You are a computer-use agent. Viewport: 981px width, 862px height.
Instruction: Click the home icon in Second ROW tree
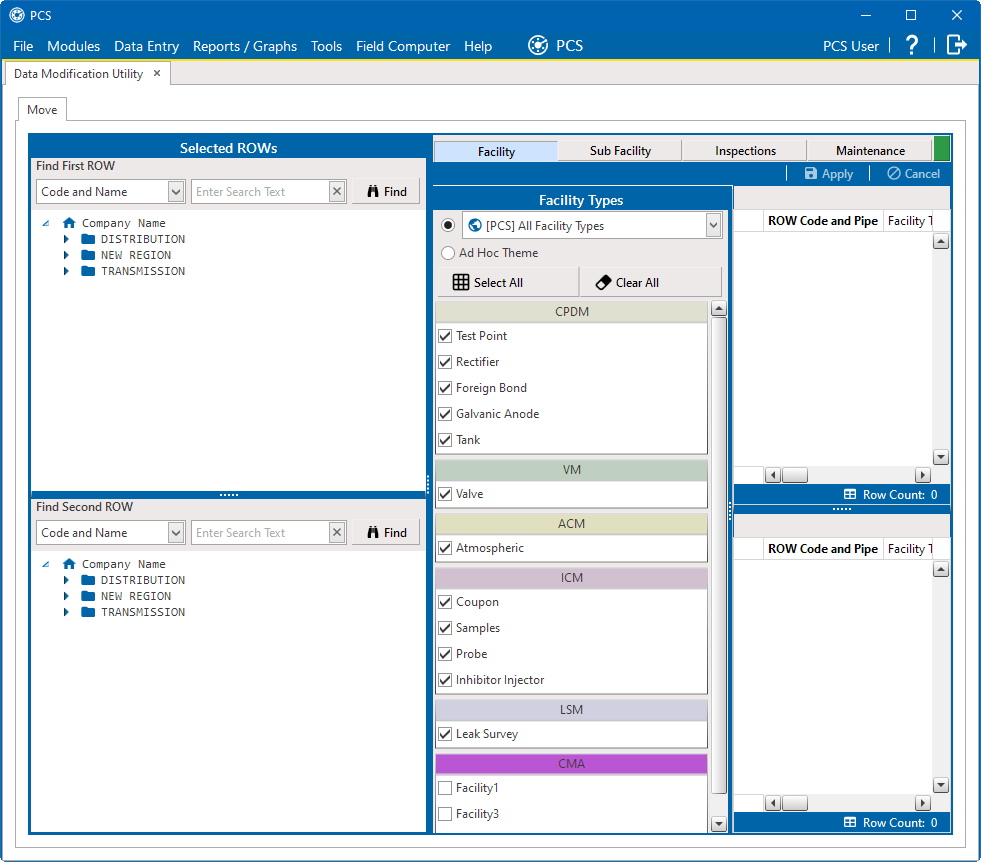[69, 564]
